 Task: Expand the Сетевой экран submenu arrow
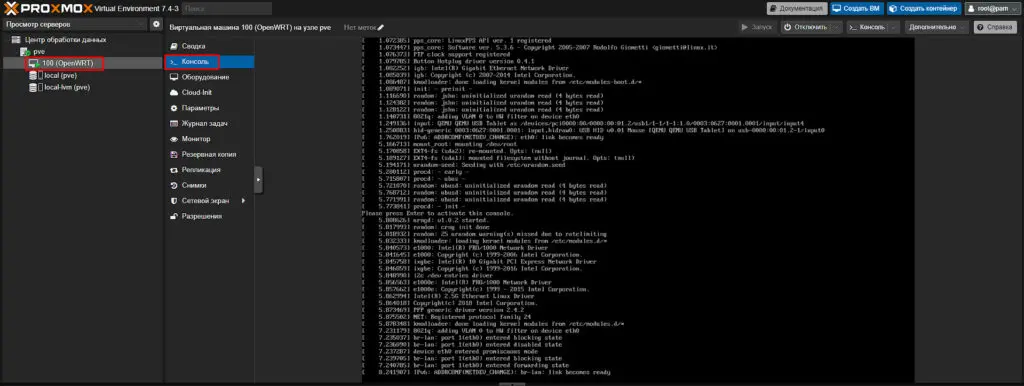click(x=243, y=201)
